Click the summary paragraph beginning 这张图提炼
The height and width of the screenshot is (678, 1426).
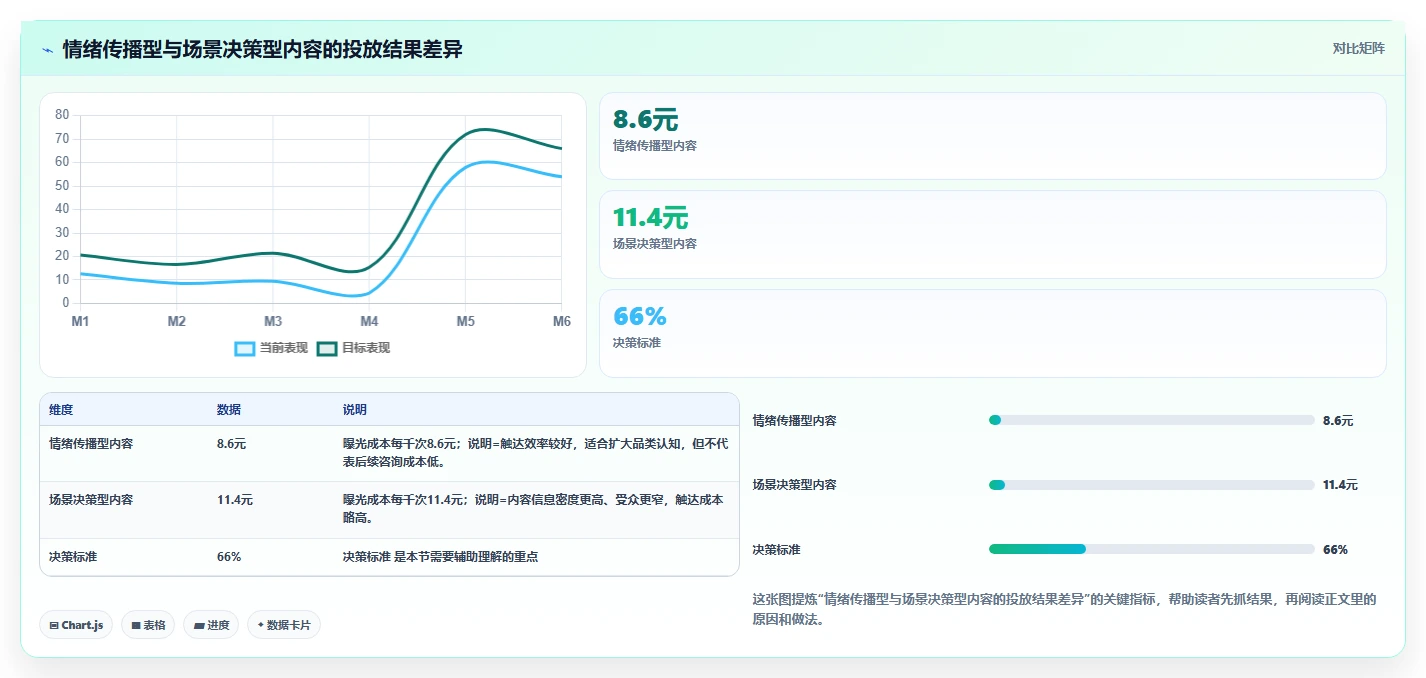click(1064, 609)
